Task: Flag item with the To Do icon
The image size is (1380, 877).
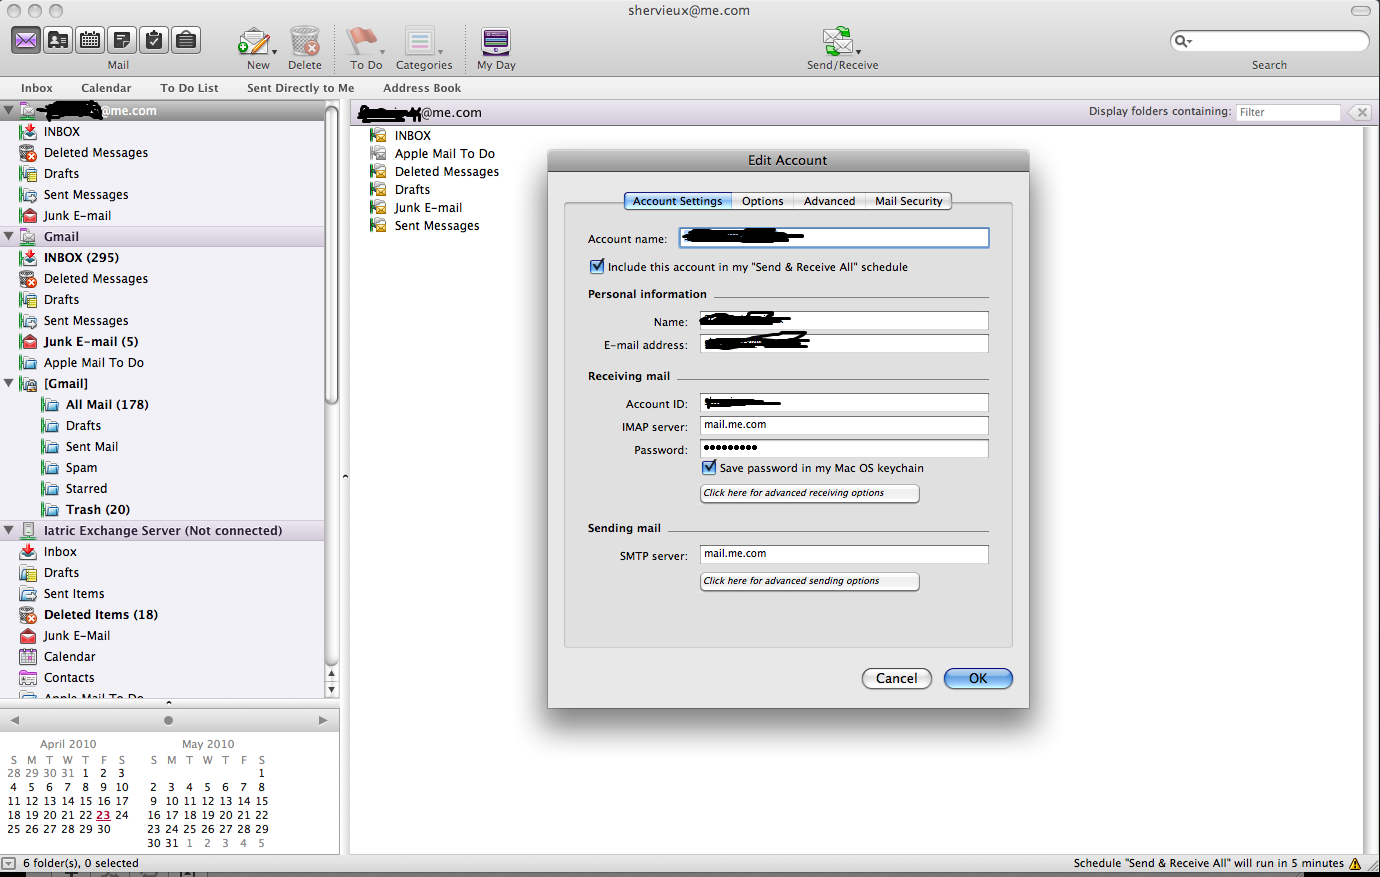Action: click(x=361, y=41)
